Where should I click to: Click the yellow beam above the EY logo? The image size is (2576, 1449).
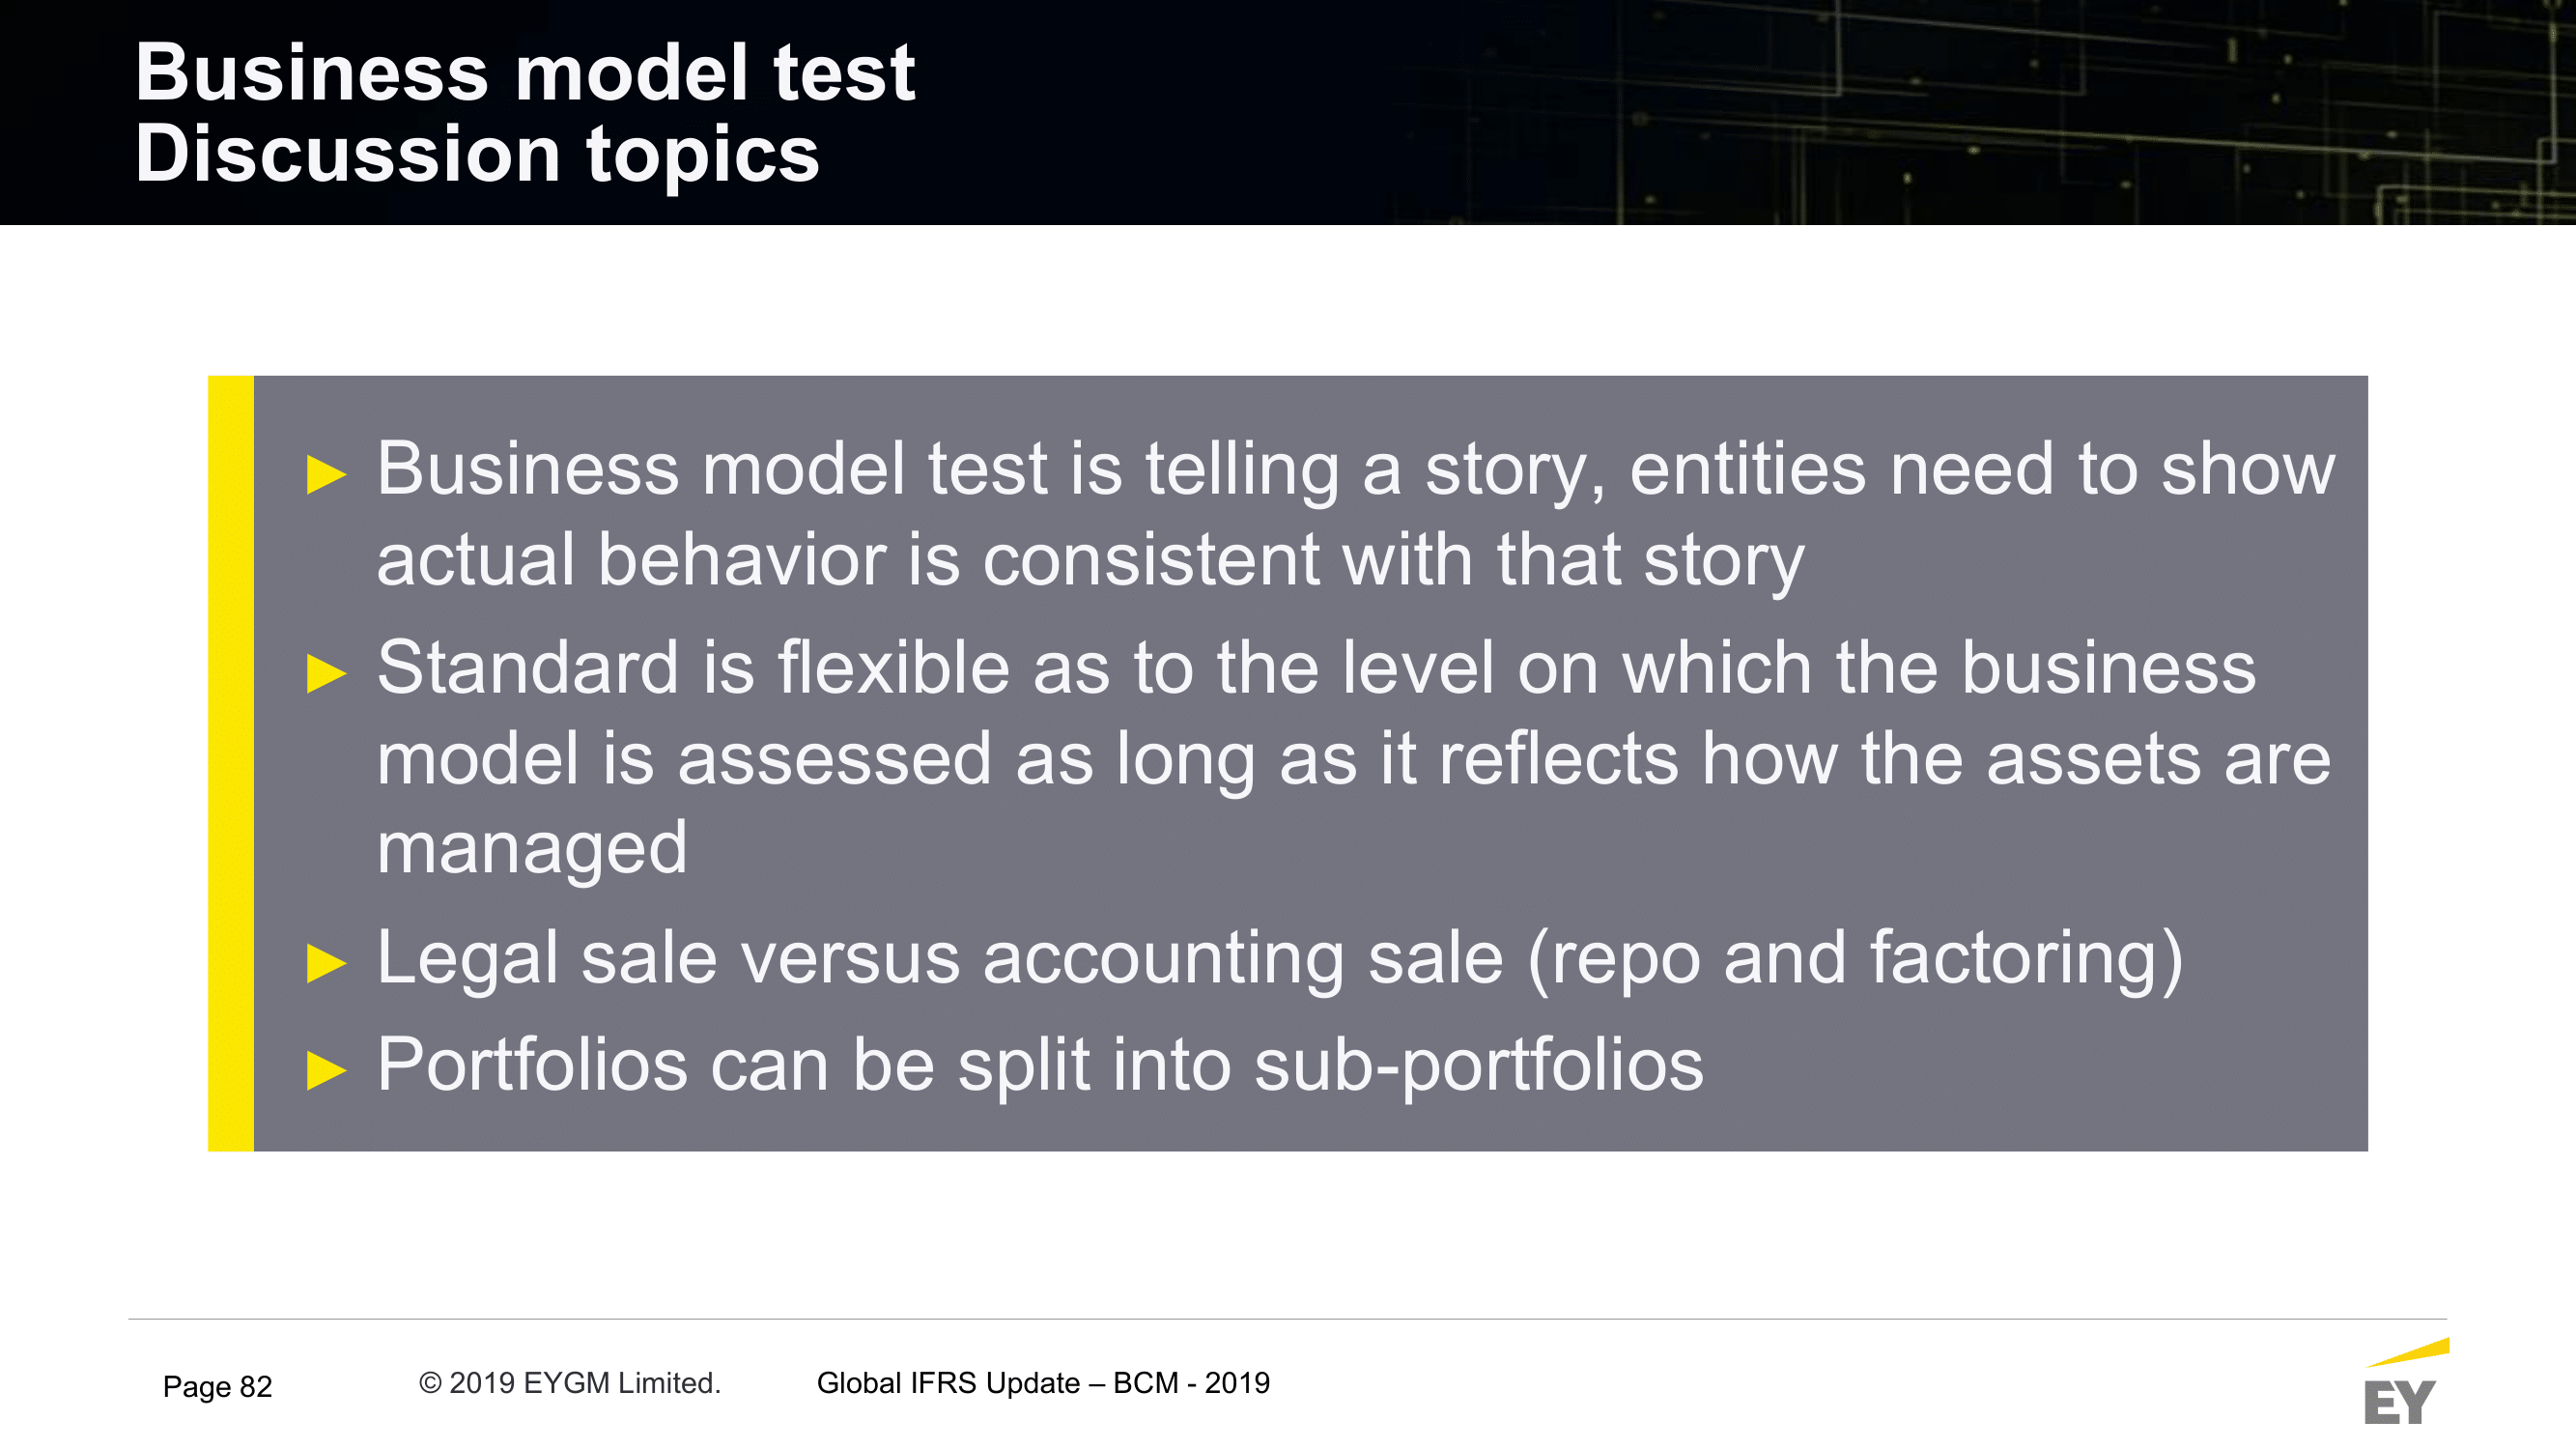coord(2409,1352)
